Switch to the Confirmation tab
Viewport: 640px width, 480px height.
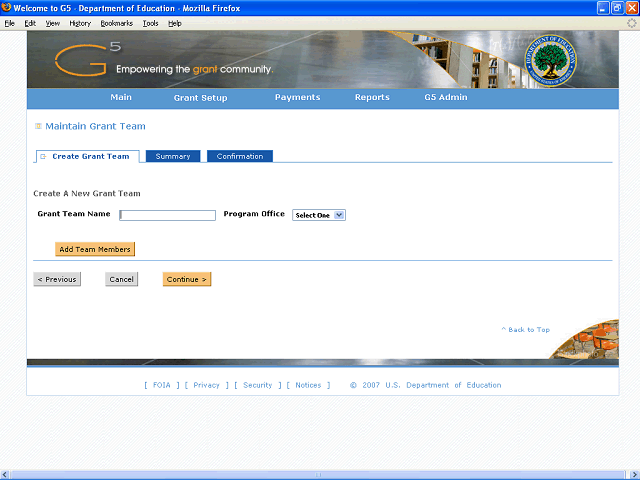240,156
